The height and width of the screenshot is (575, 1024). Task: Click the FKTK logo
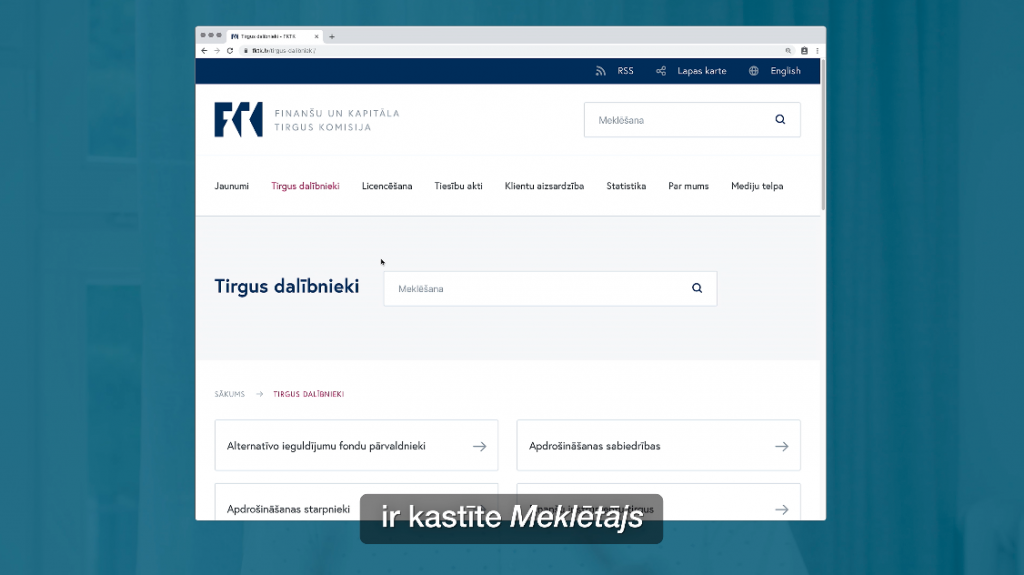click(238, 120)
